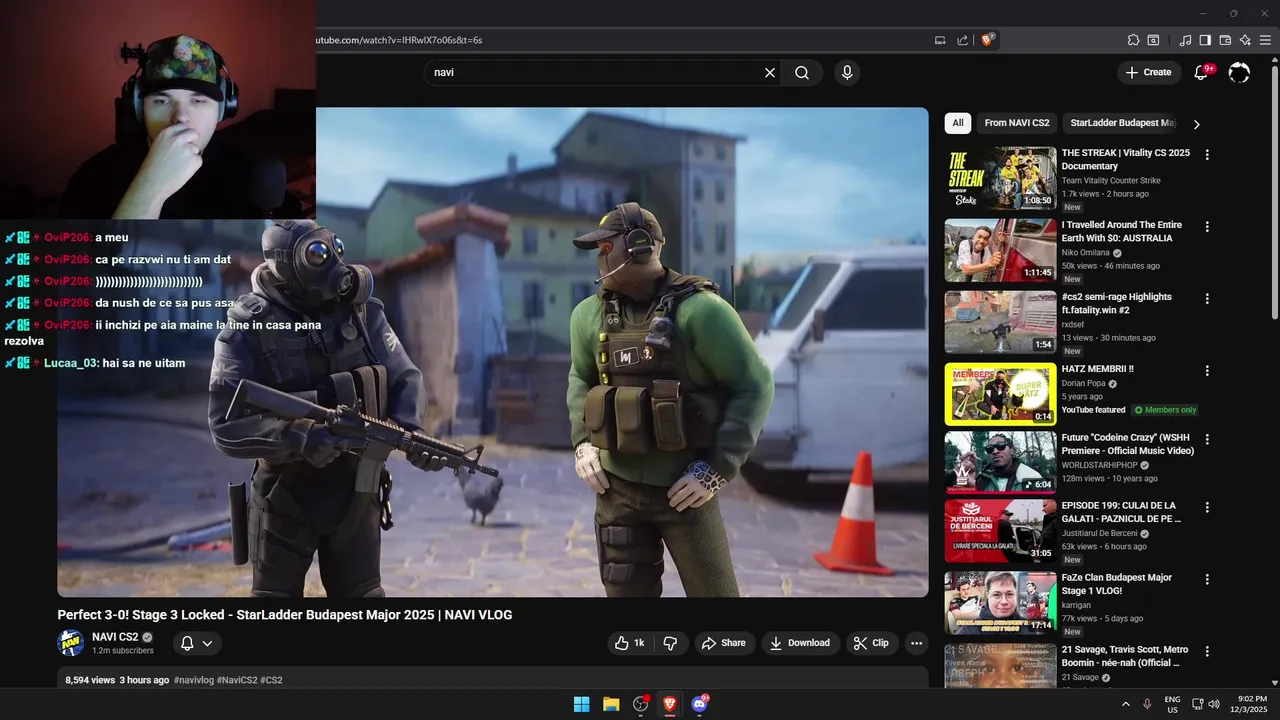
Task: Open Brave Shields lion icon in address bar
Action: pyautogui.click(x=988, y=40)
